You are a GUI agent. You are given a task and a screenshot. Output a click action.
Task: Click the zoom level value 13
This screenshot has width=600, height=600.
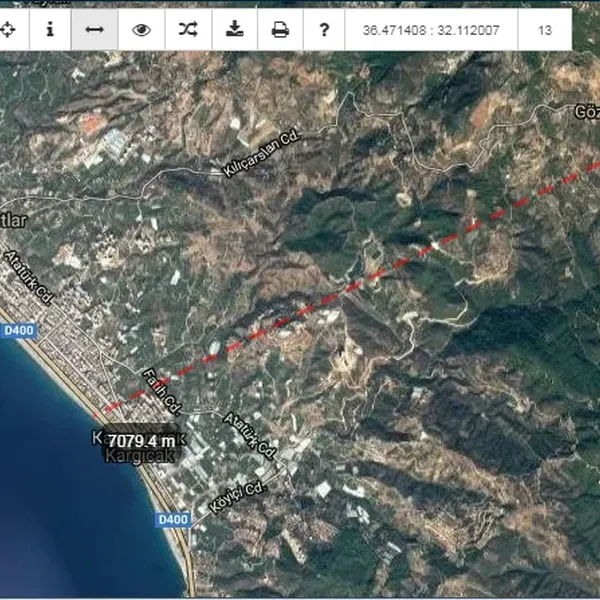(x=545, y=30)
